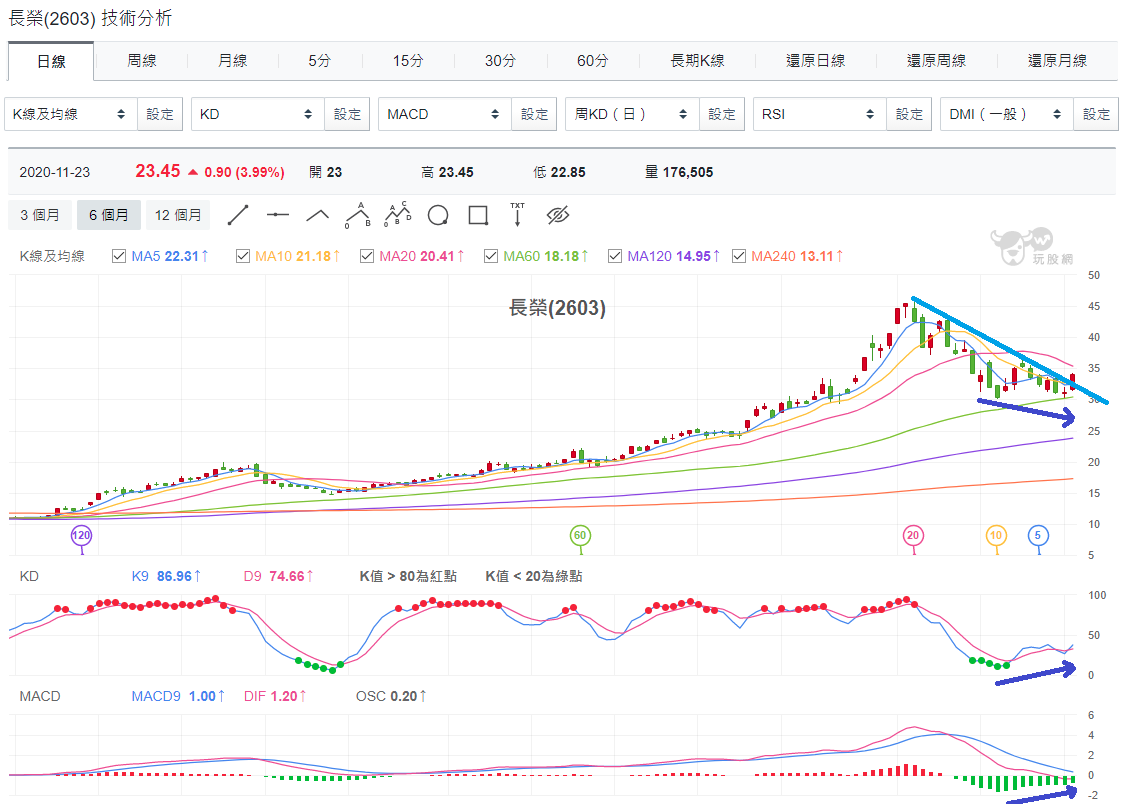1130x804 pixels.
Task: Toggle the MA60 moving average checkbox
Action: [x=491, y=256]
